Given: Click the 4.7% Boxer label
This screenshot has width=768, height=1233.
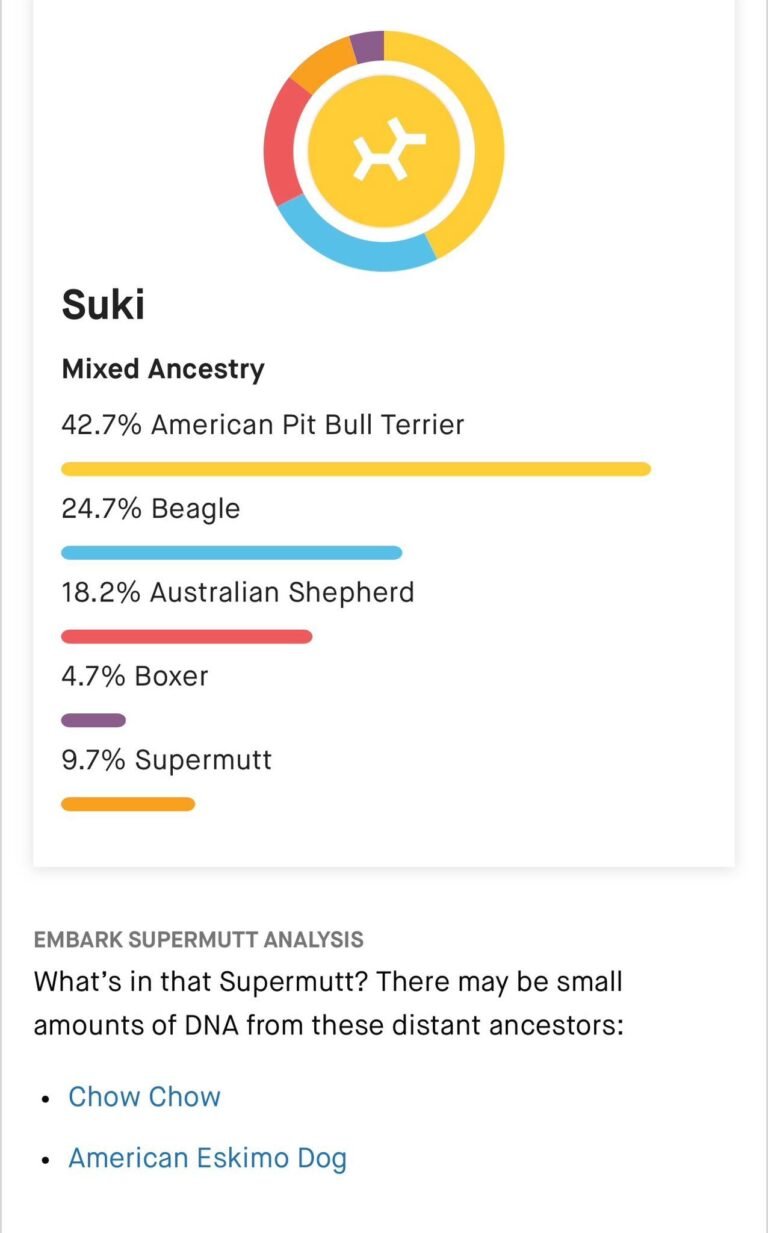Looking at the screenshot, I should [135, 676].
